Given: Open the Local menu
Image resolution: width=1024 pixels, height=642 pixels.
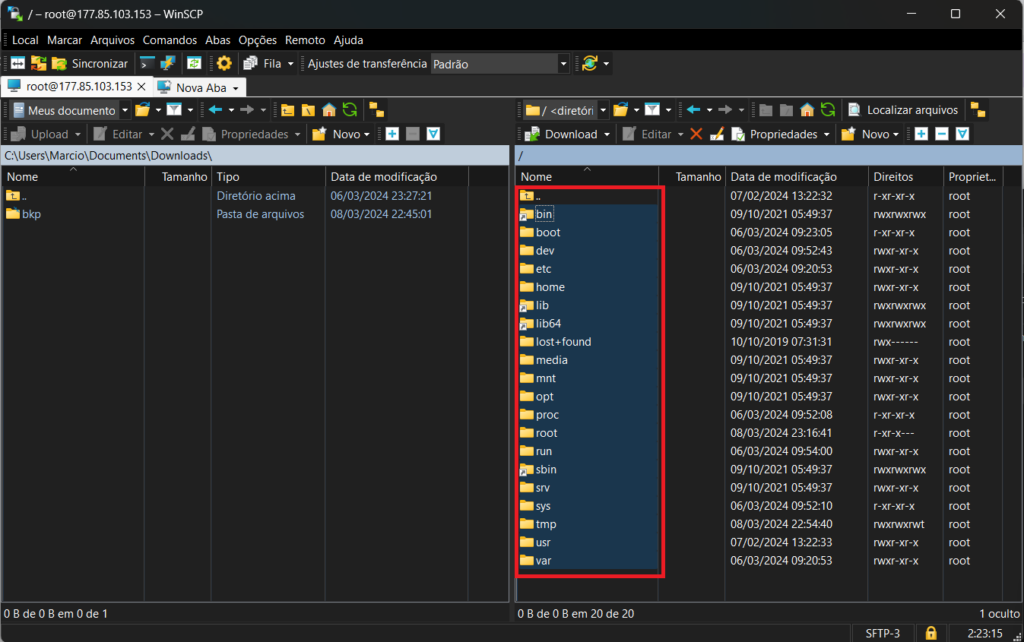Looking at the screenshot, I should pos(25,40).
